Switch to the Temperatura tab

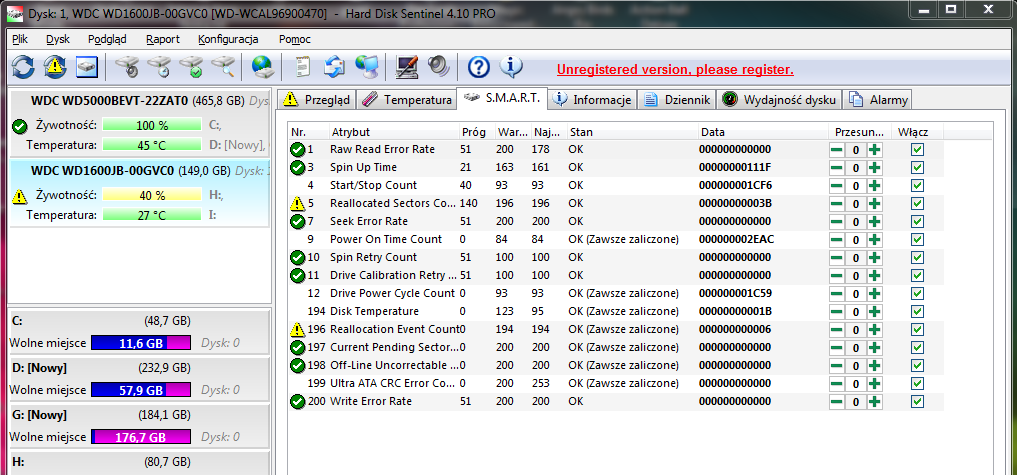click(406, 100)
